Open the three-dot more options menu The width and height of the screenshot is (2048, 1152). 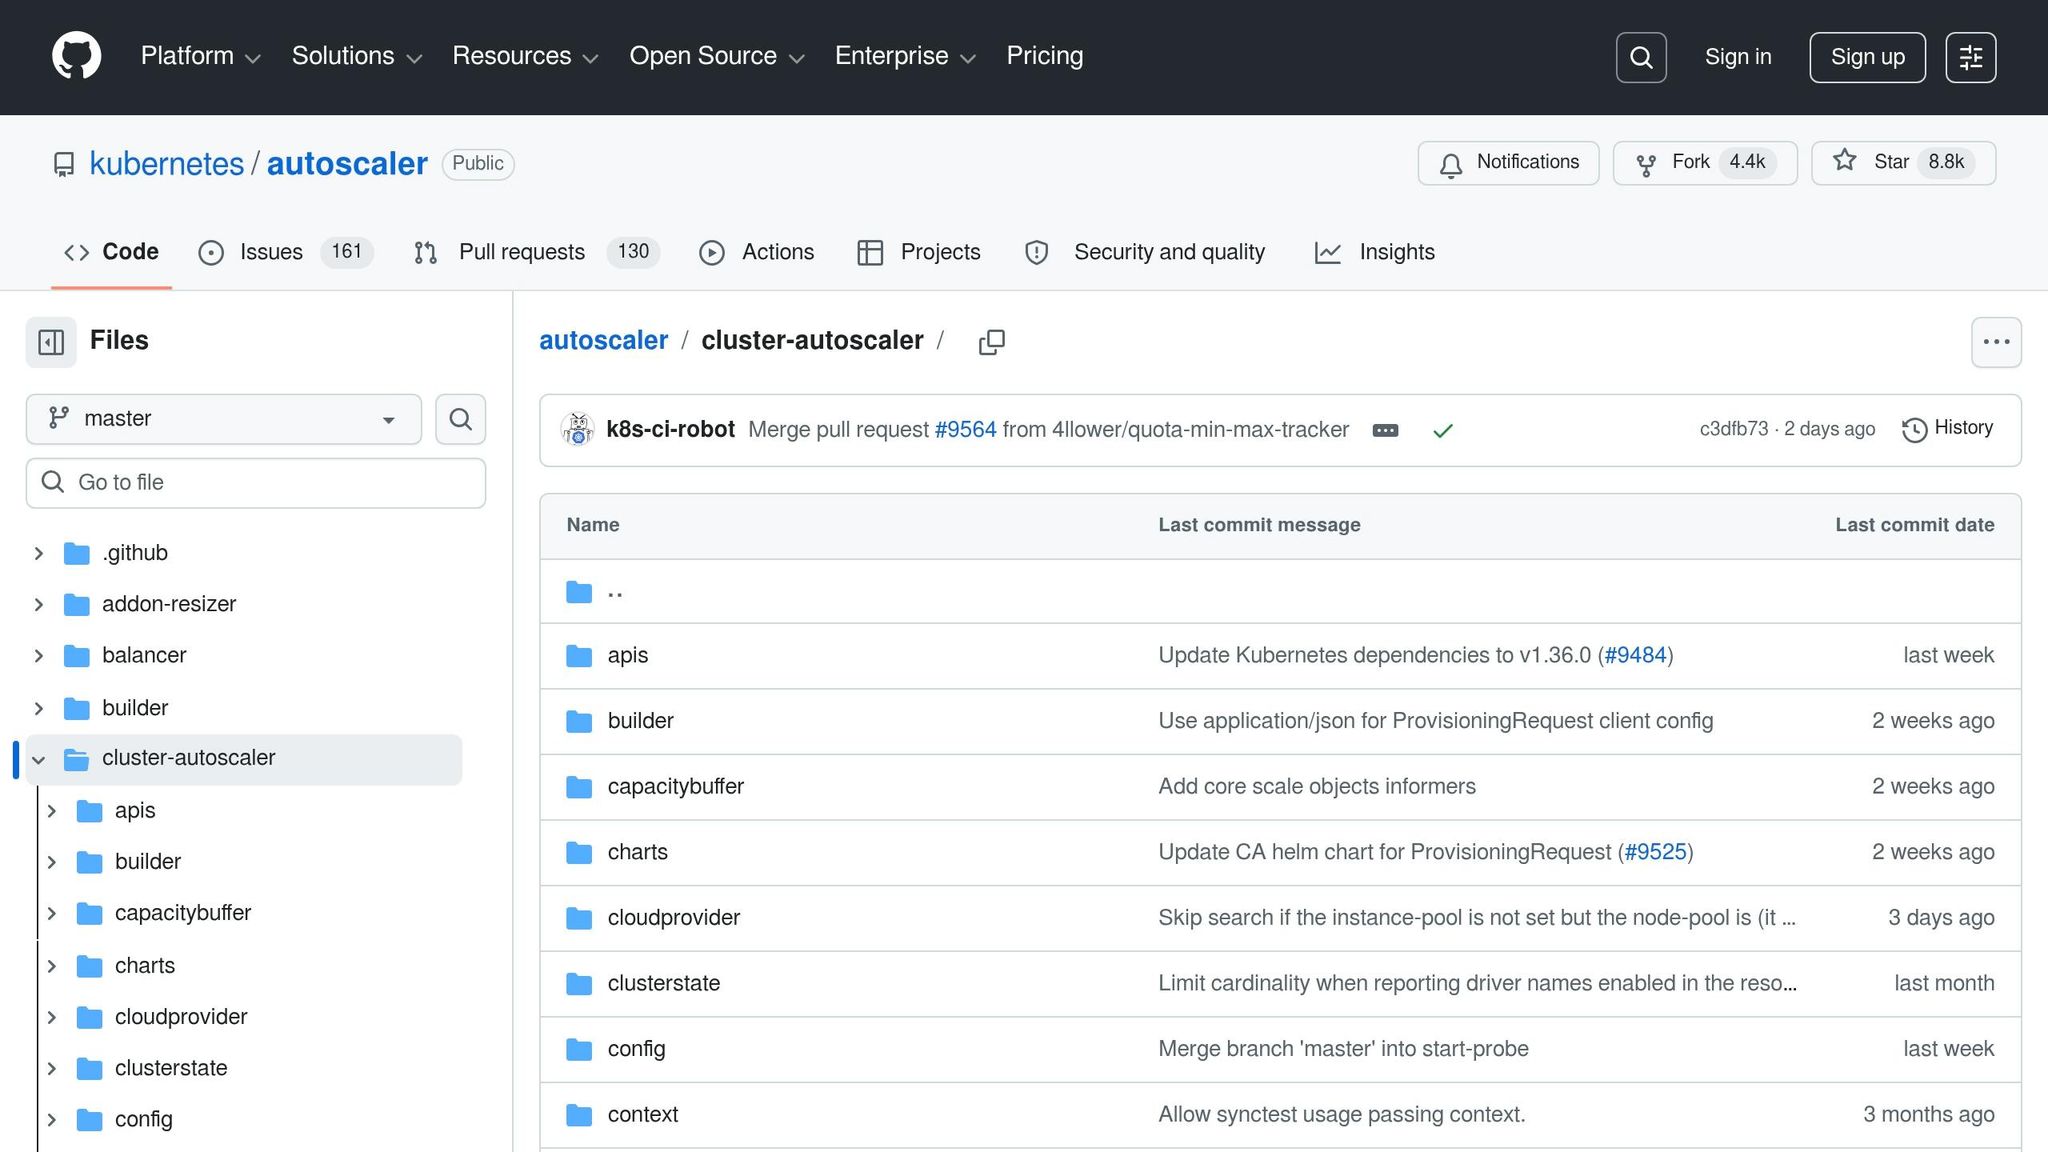(x=1996, y=342)
